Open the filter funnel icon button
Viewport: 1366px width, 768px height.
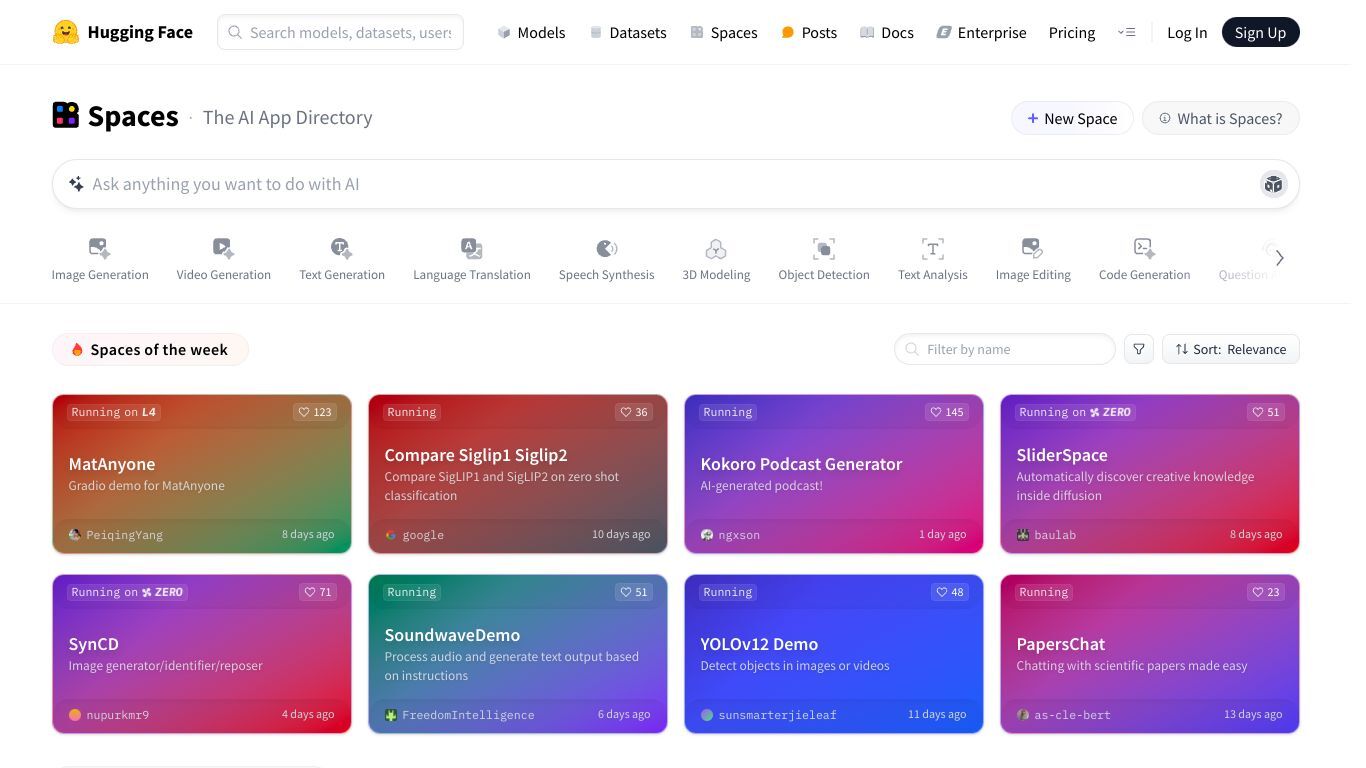coord(1139,349)
